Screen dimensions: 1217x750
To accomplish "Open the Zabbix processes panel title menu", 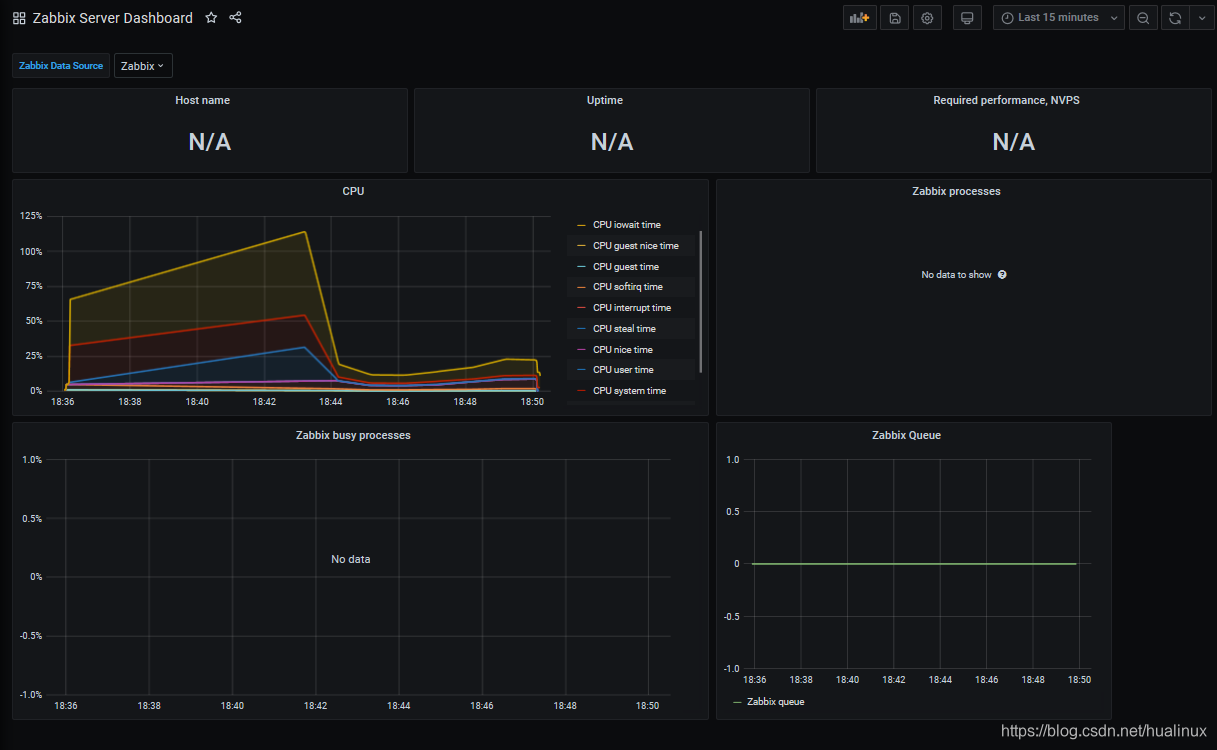I will tap(957, 191).
